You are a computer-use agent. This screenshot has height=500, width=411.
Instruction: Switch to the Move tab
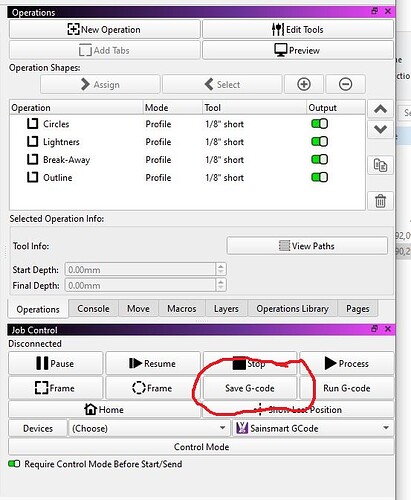click(x=138, y=308)
